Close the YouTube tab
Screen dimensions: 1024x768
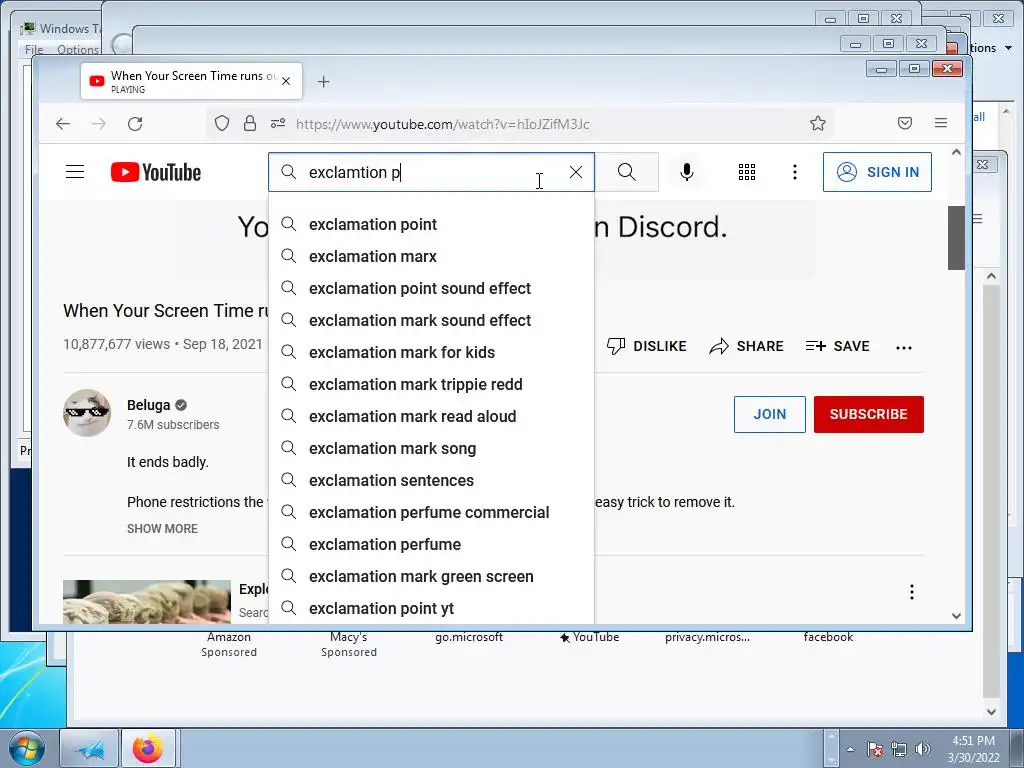(x=286, y=82)
